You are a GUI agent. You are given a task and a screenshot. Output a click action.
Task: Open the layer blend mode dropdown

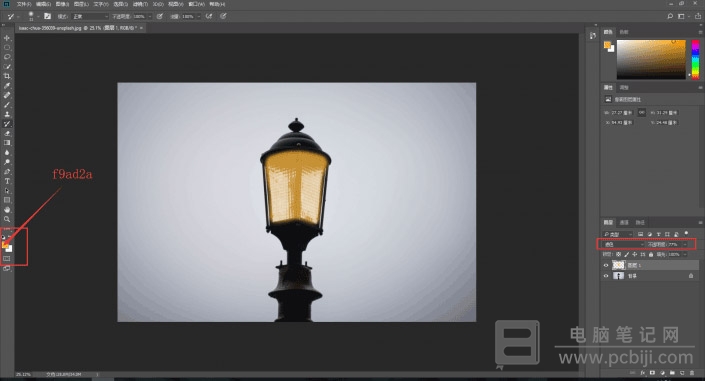[x=623, y=244]
